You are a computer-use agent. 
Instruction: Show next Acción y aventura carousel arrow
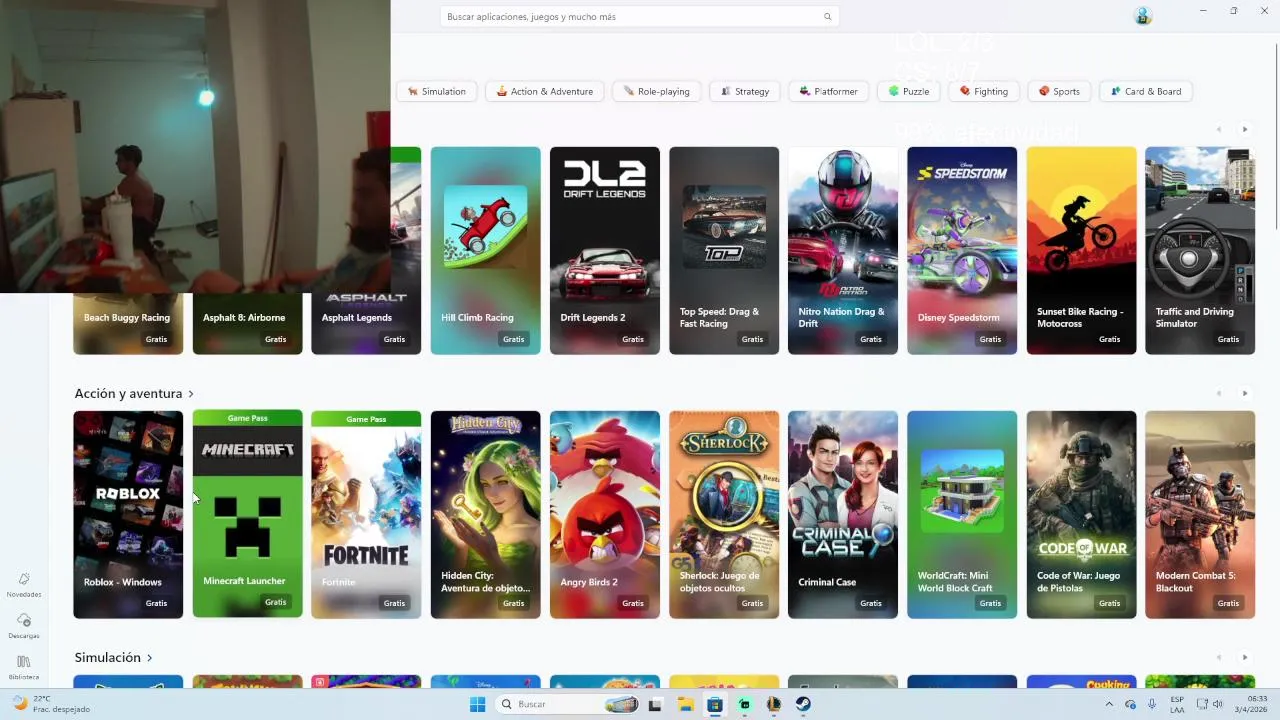coord(1245,393)
